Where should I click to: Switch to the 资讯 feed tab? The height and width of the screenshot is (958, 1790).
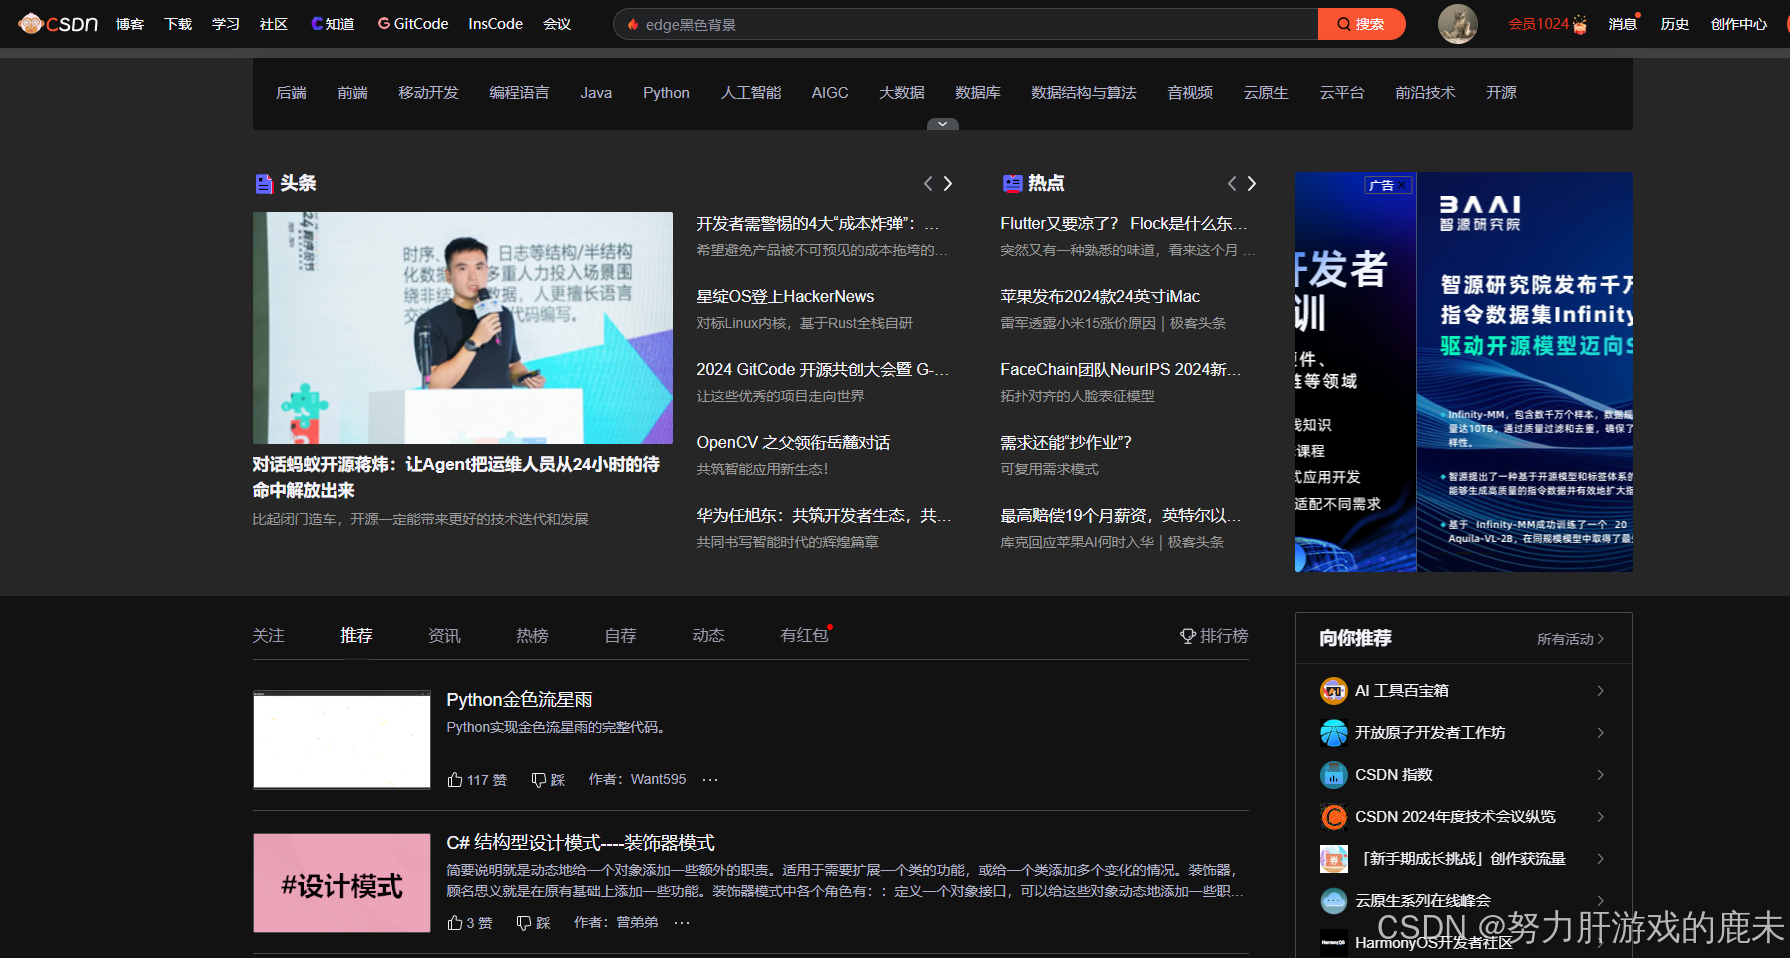tap(444, 635)
